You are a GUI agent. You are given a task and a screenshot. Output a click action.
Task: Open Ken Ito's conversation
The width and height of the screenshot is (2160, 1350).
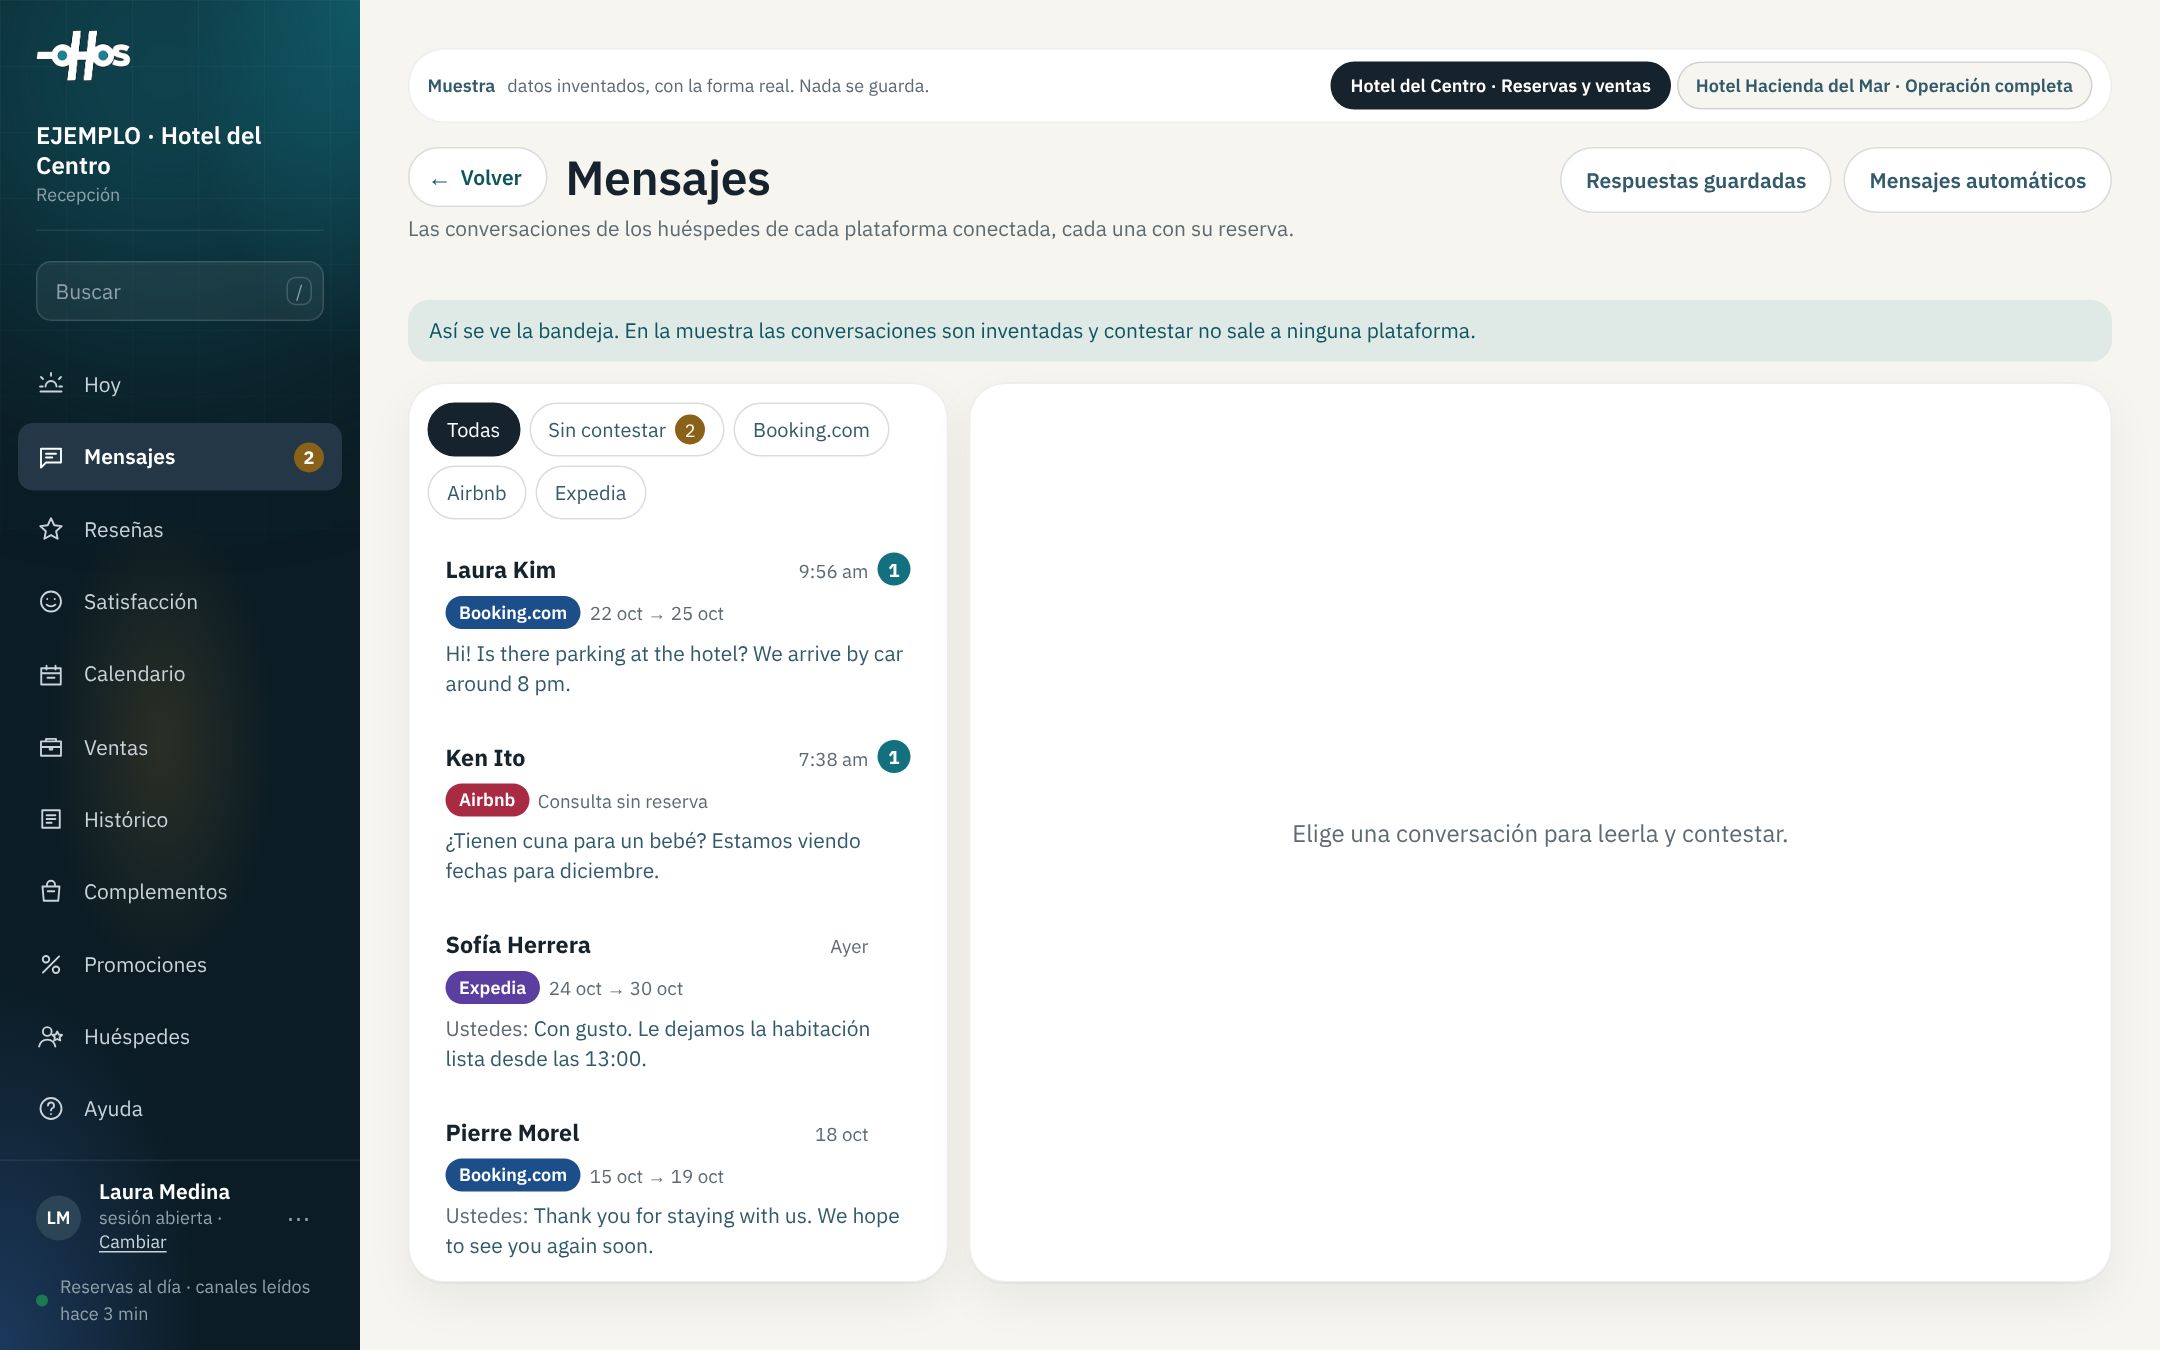pos(677,813)
